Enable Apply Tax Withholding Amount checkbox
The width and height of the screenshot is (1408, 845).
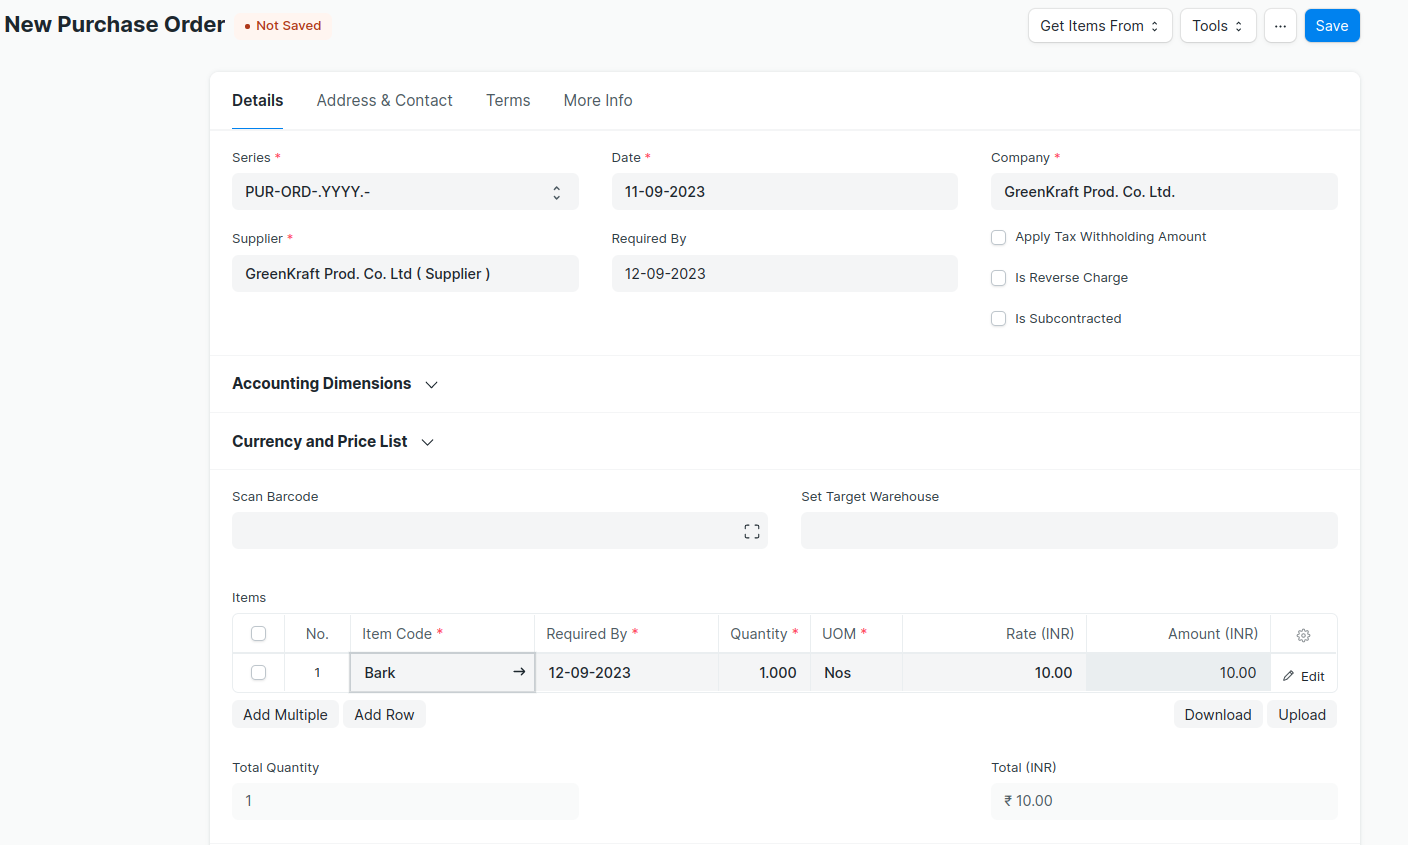point(998,237)
